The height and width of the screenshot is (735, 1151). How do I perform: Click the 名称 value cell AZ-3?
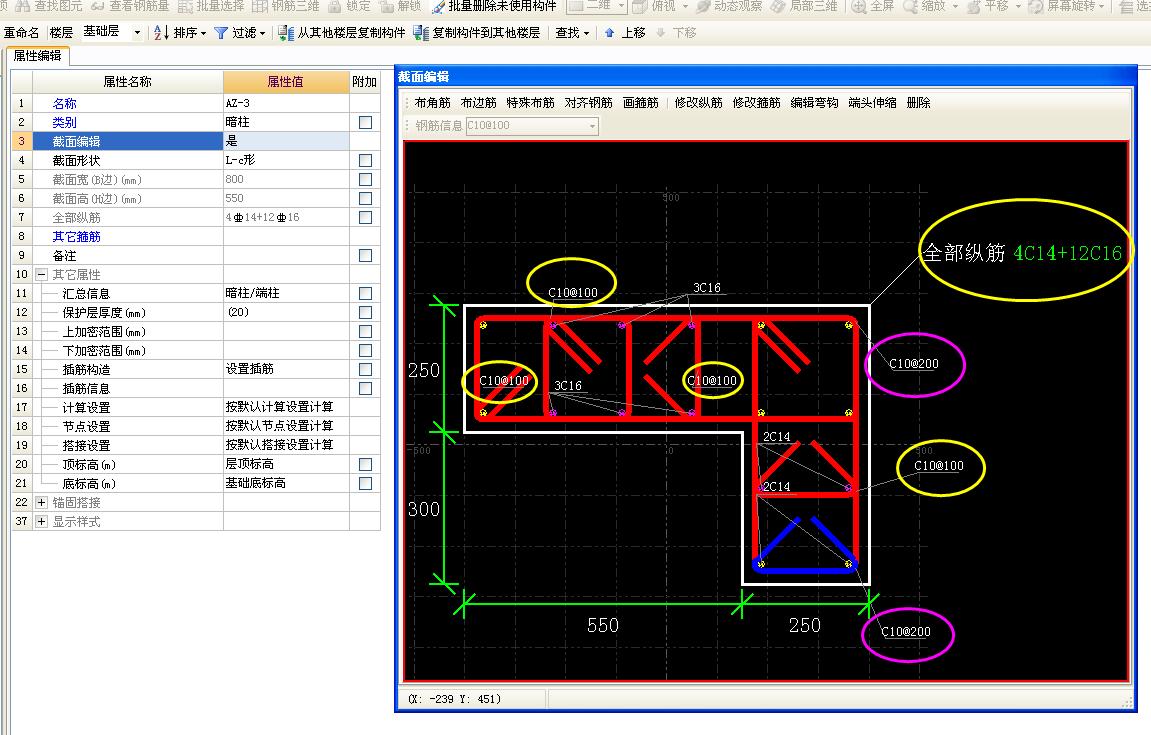(286, 104)
